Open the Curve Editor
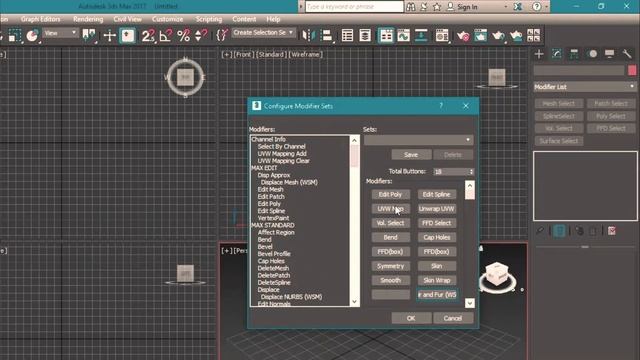This screenshot has height=360, width=640. pos(403,36)
